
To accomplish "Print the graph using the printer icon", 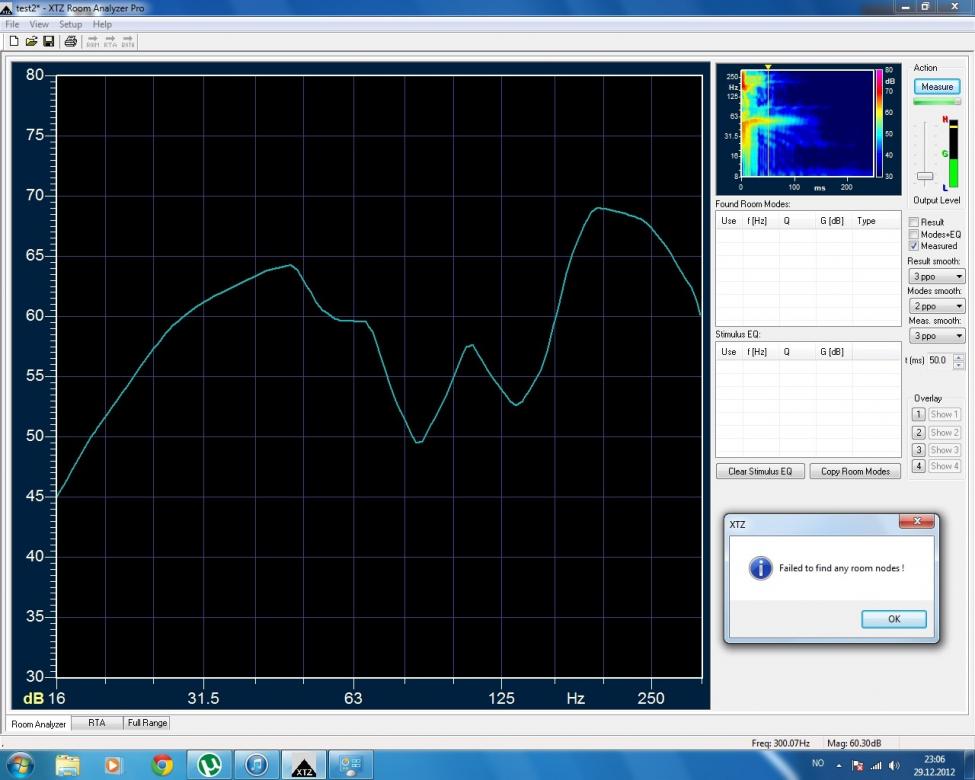I will click(x=70, y=41).
